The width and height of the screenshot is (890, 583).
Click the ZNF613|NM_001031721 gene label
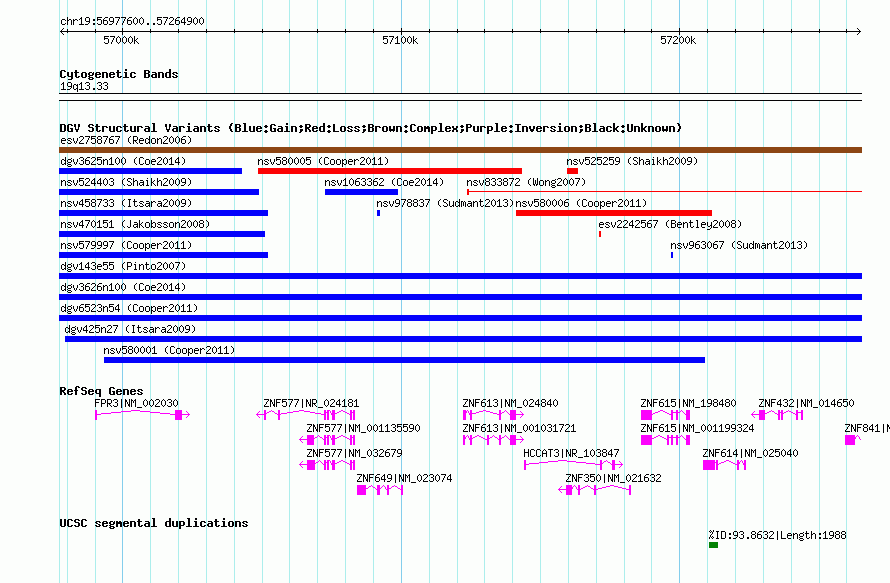tap(519, 428)
